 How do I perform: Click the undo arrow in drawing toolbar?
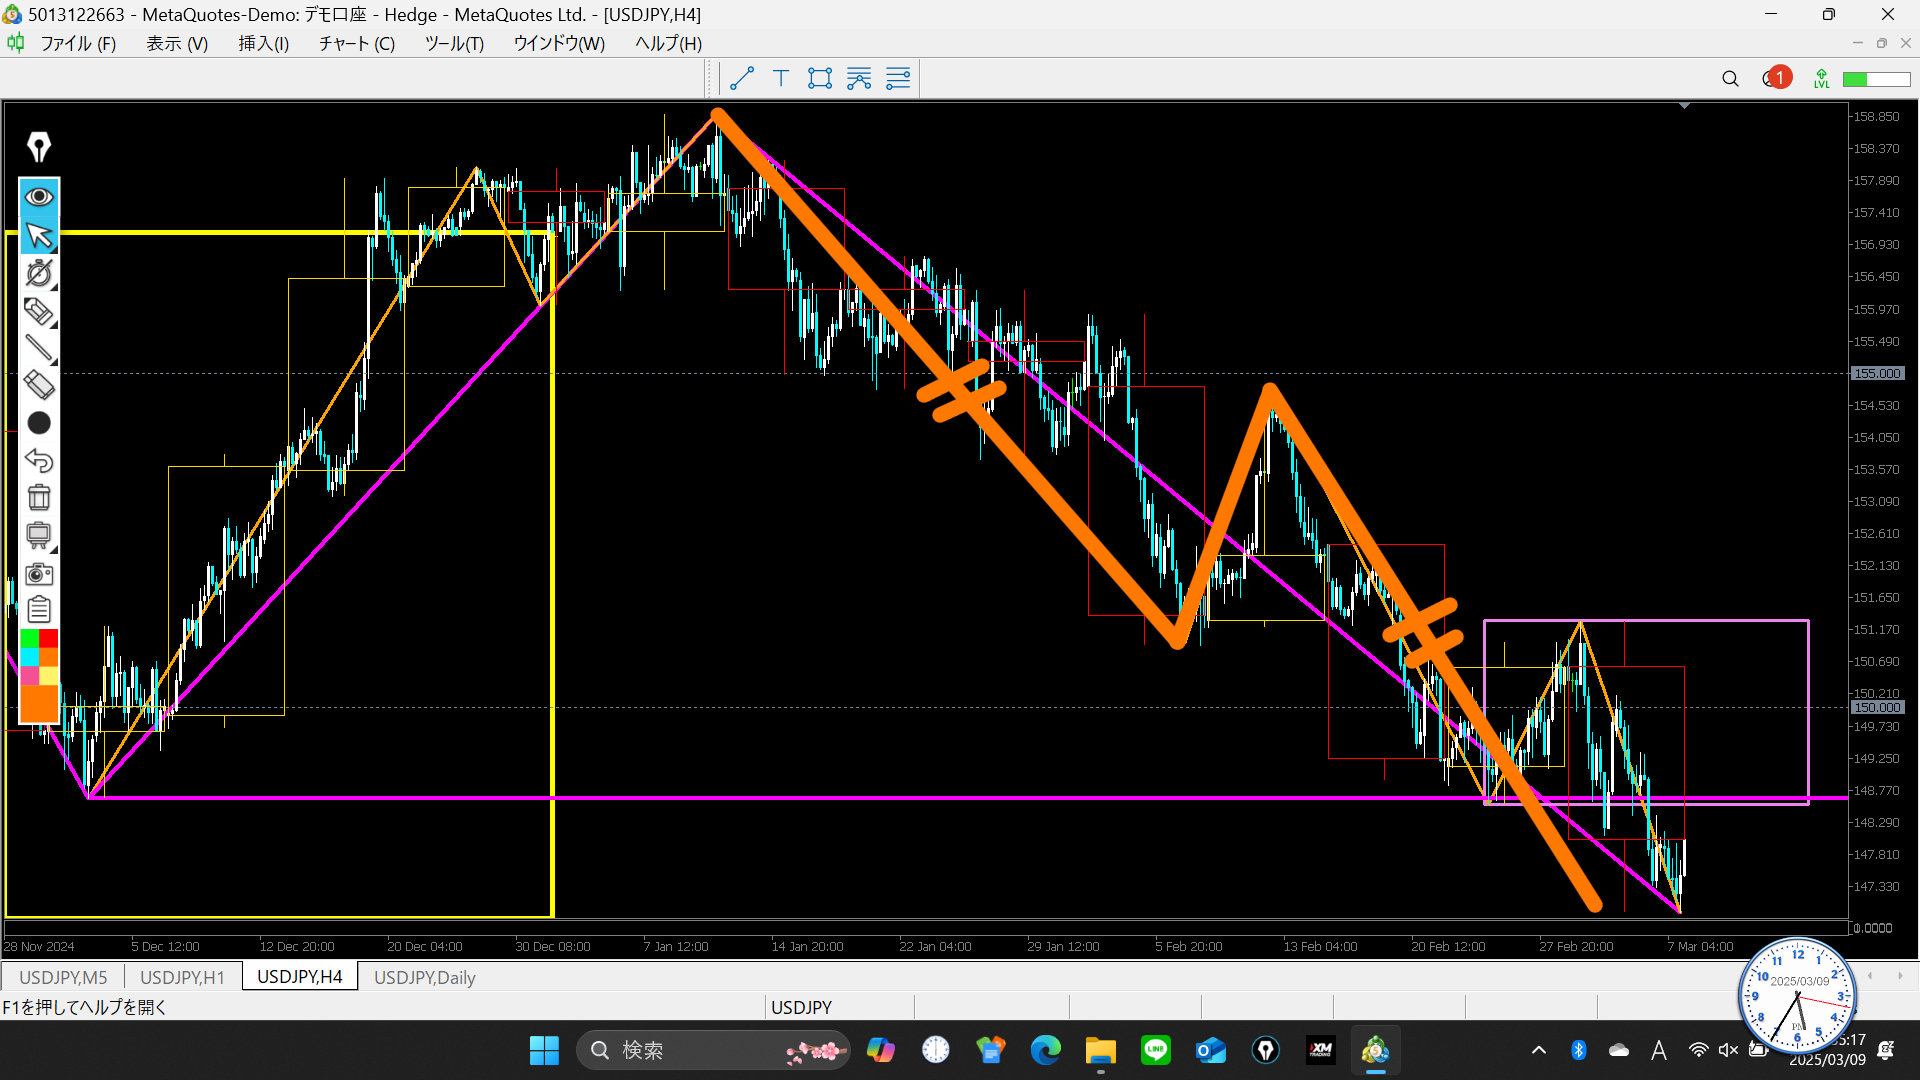click(39, 461)
